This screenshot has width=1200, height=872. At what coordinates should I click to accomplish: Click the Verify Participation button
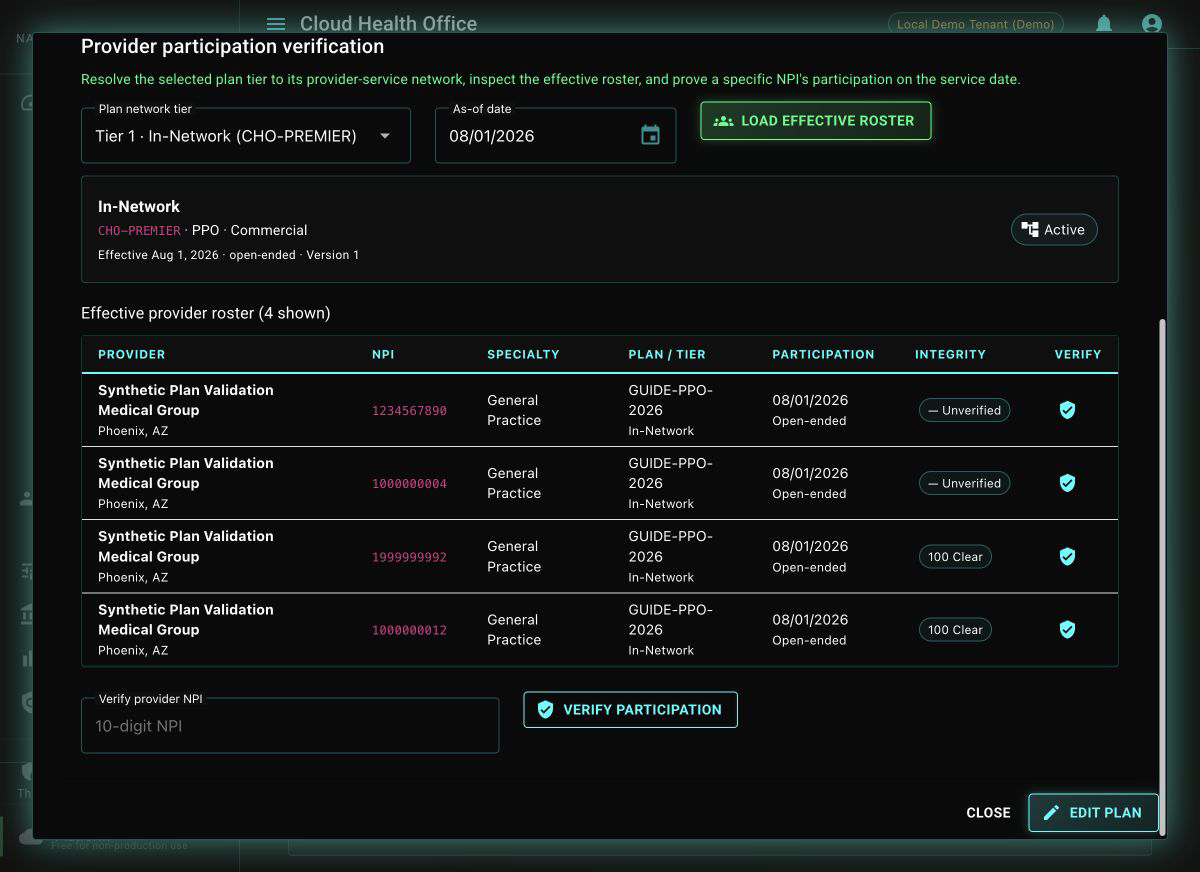pos(630,709)
